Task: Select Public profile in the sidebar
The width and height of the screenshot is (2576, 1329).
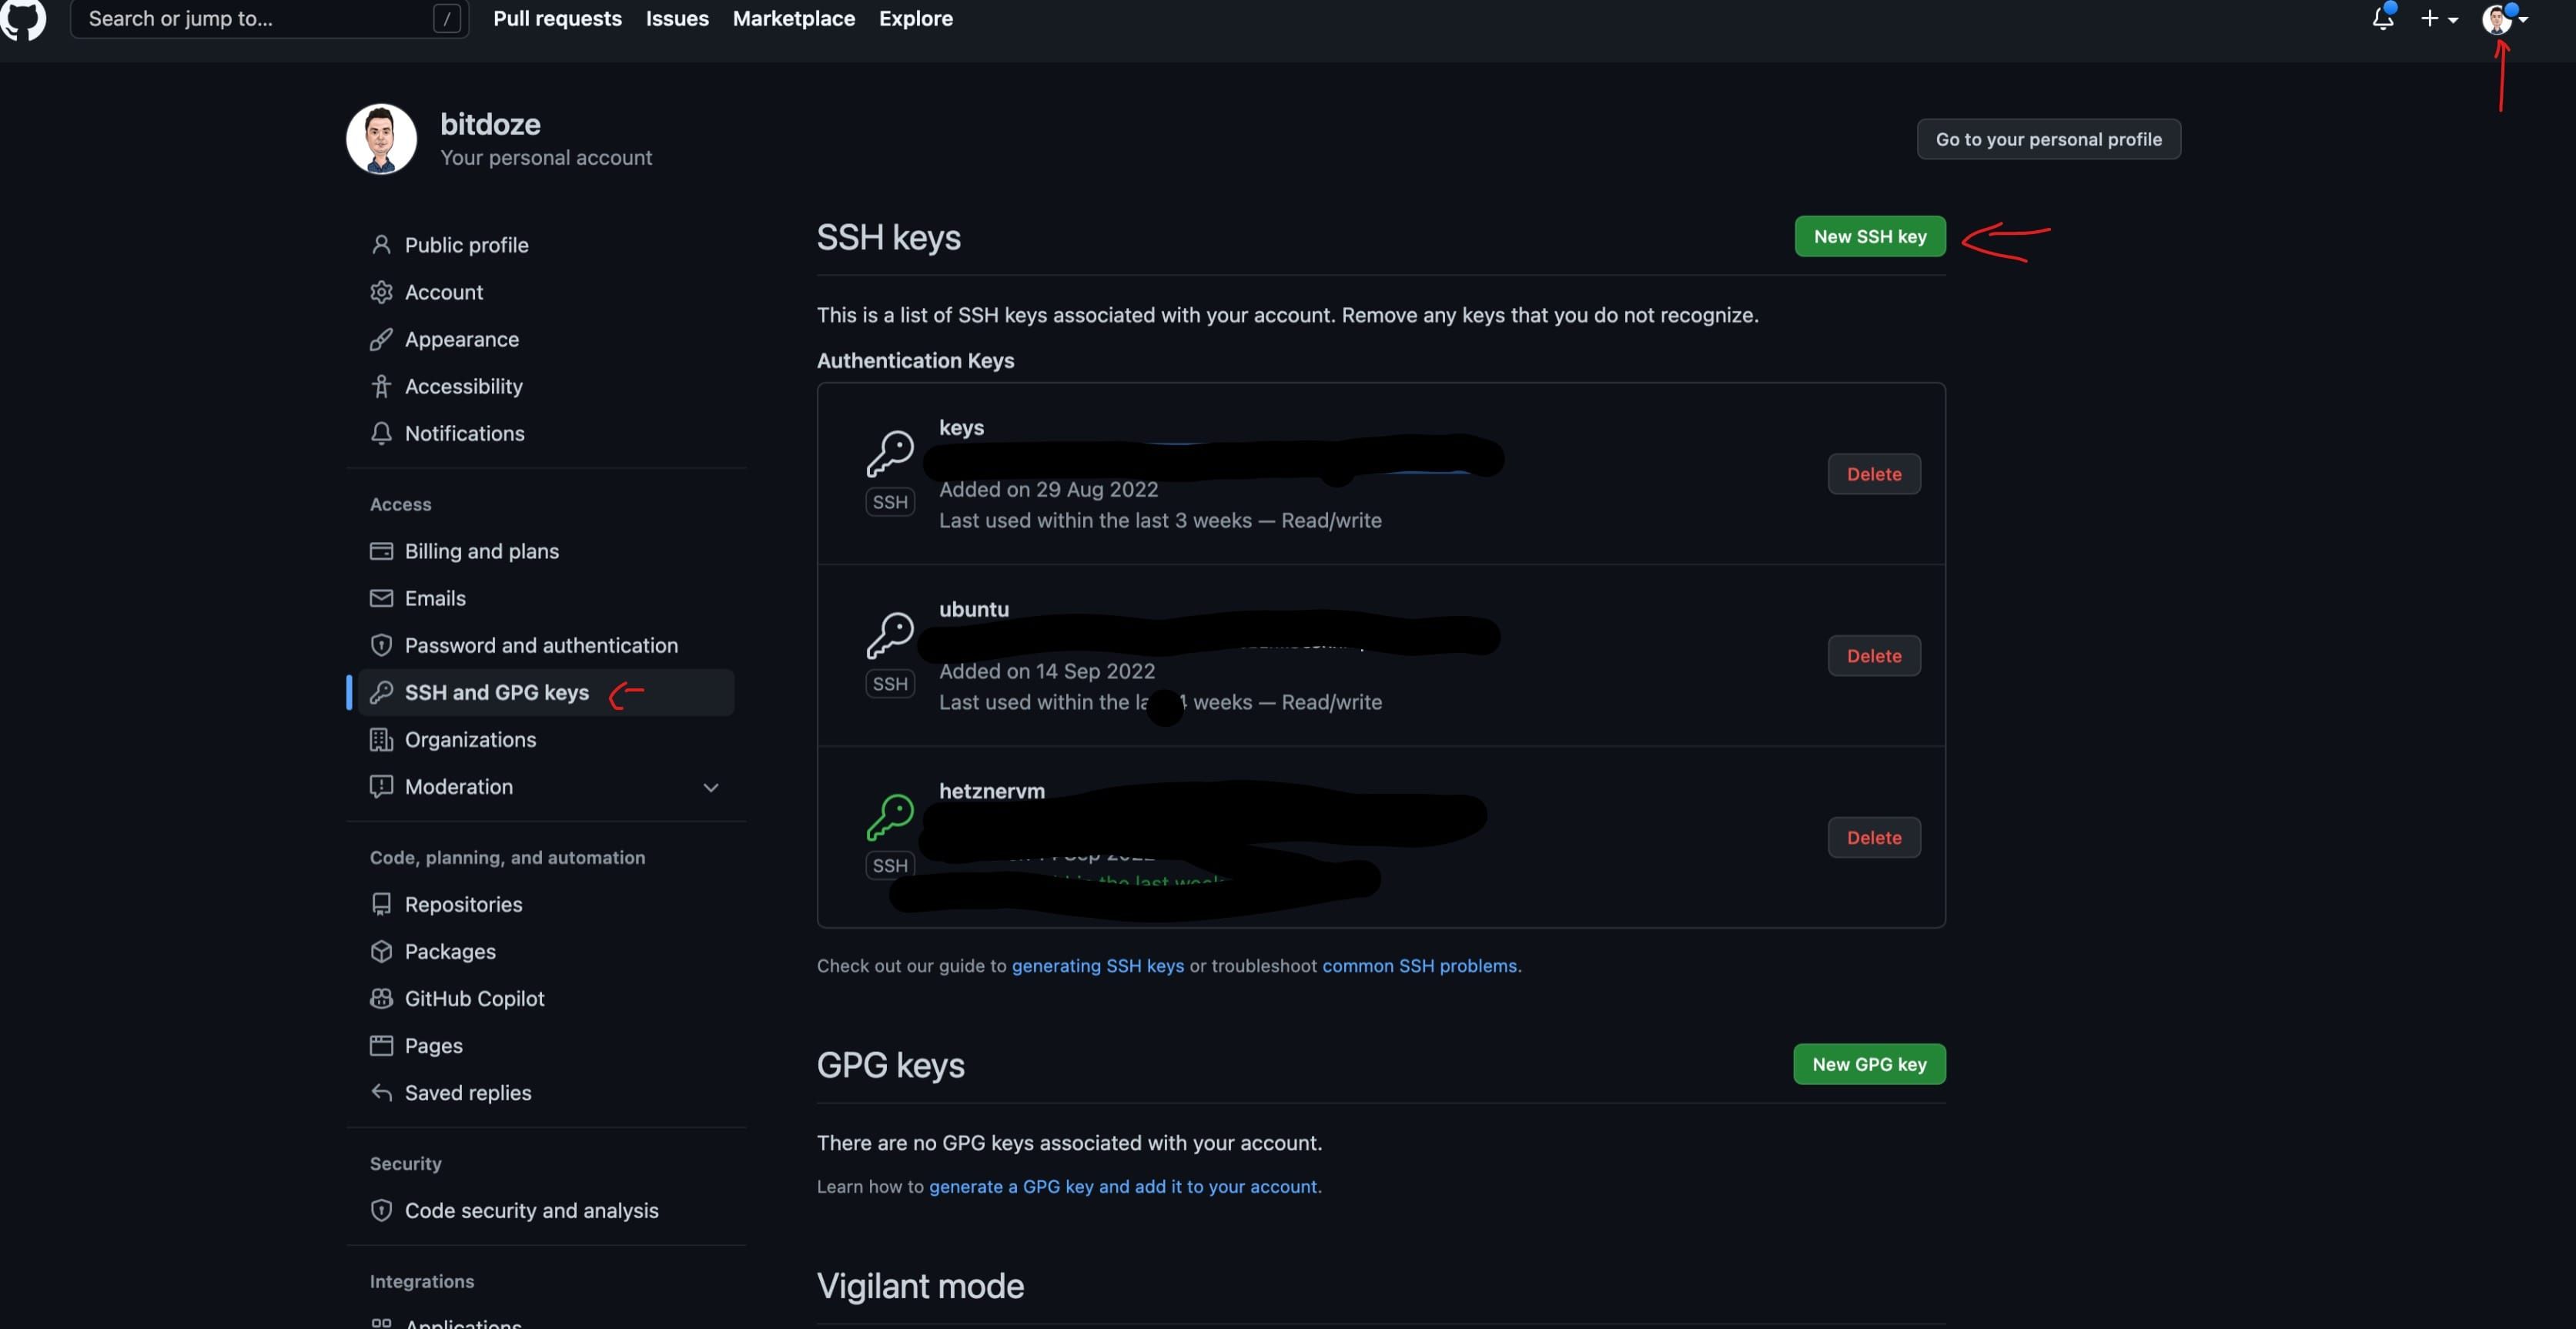Action: [466, 244]
